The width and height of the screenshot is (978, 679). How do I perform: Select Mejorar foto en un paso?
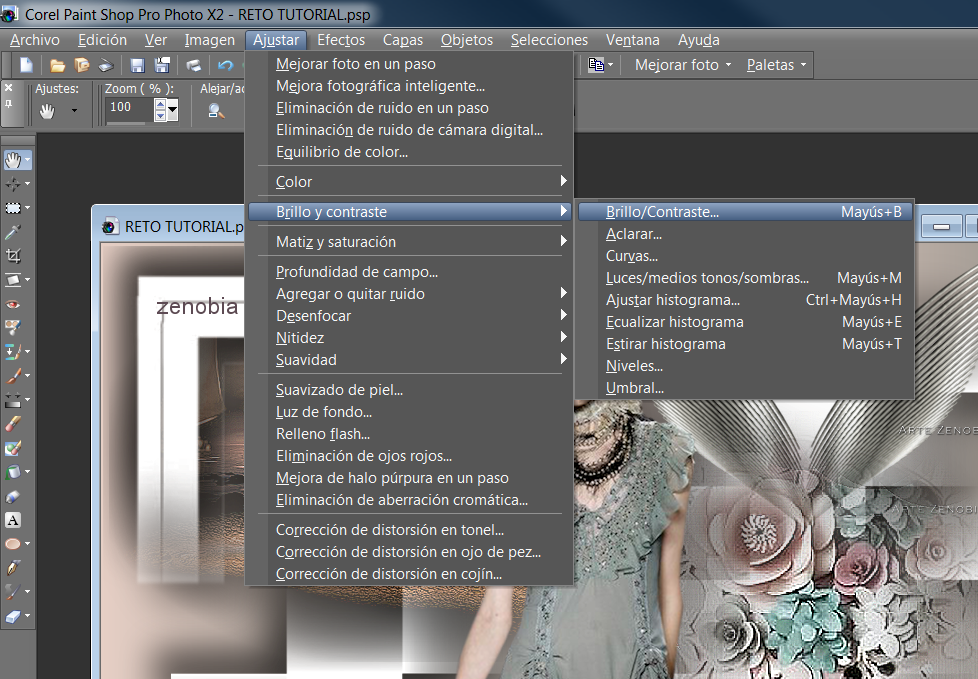pyautogui.click(x=410, y=64)
